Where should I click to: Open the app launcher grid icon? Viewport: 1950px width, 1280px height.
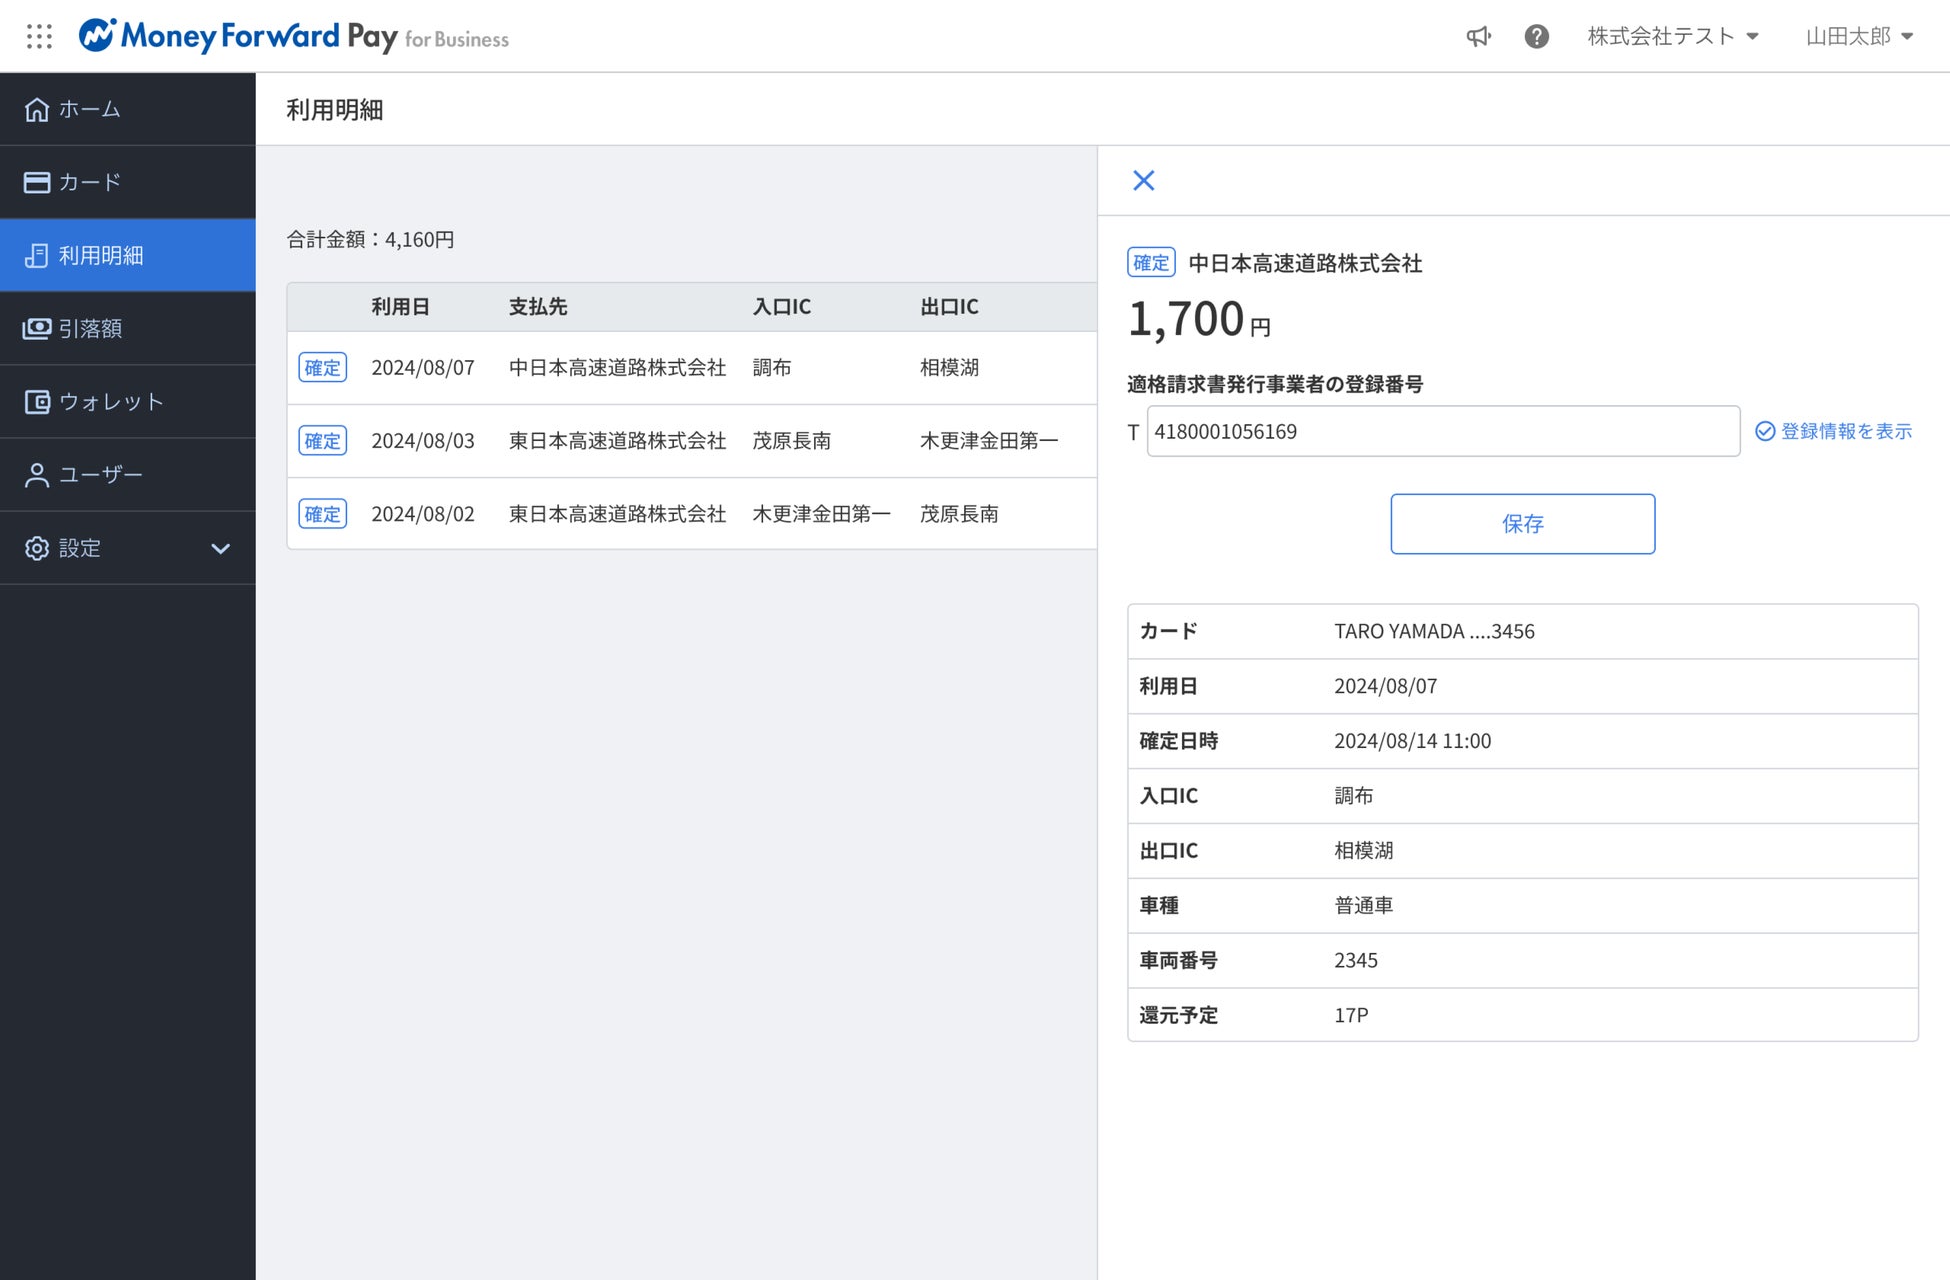(39, 37)
